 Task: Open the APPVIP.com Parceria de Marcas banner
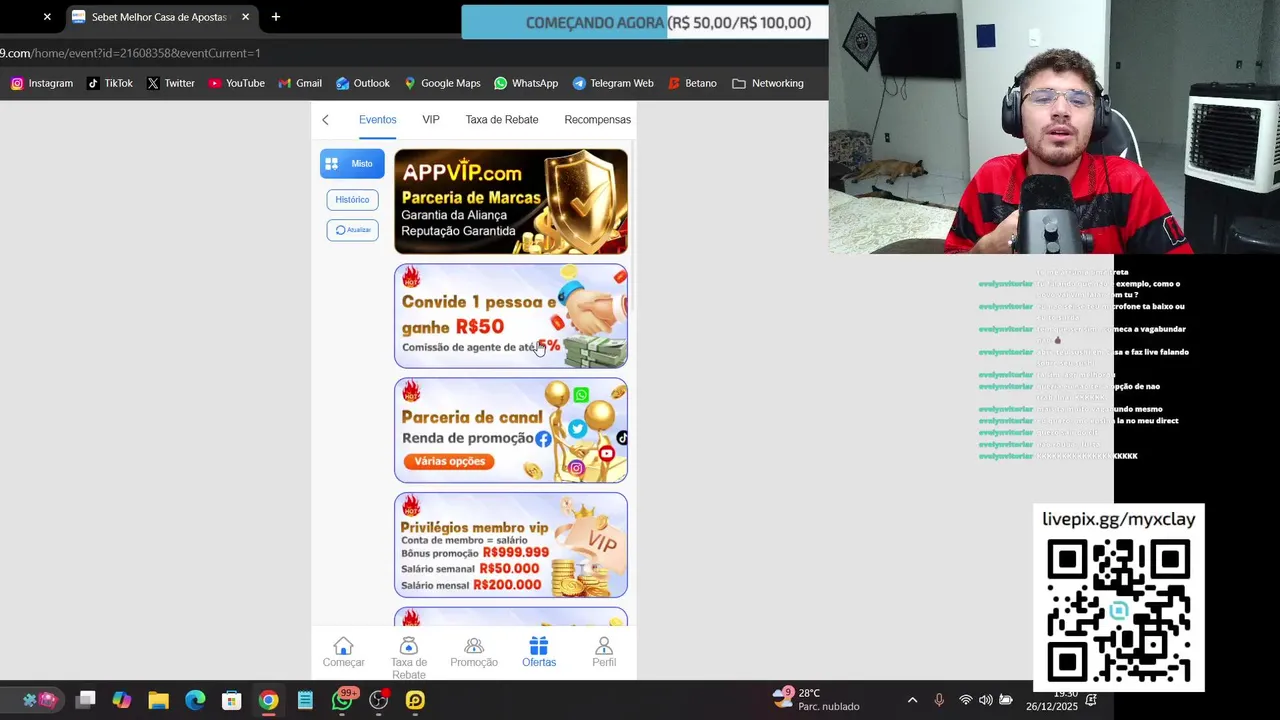click(511, 202)
